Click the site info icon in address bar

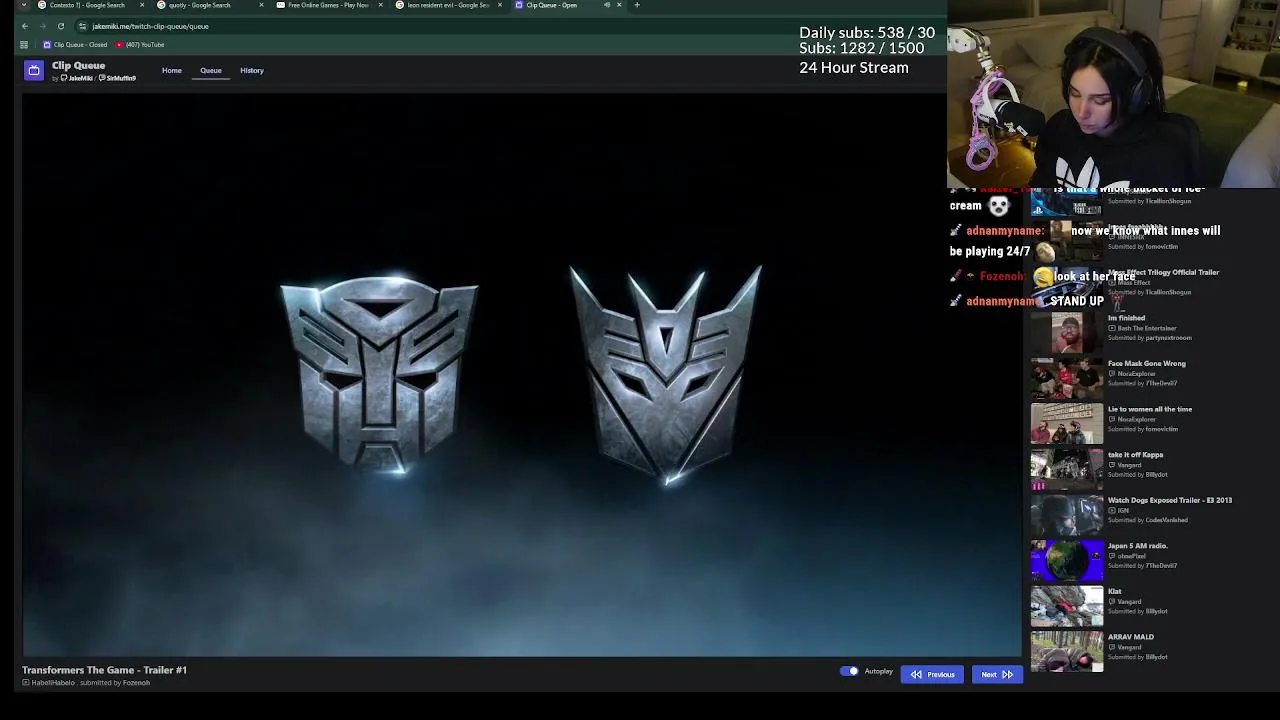(83, 26)
